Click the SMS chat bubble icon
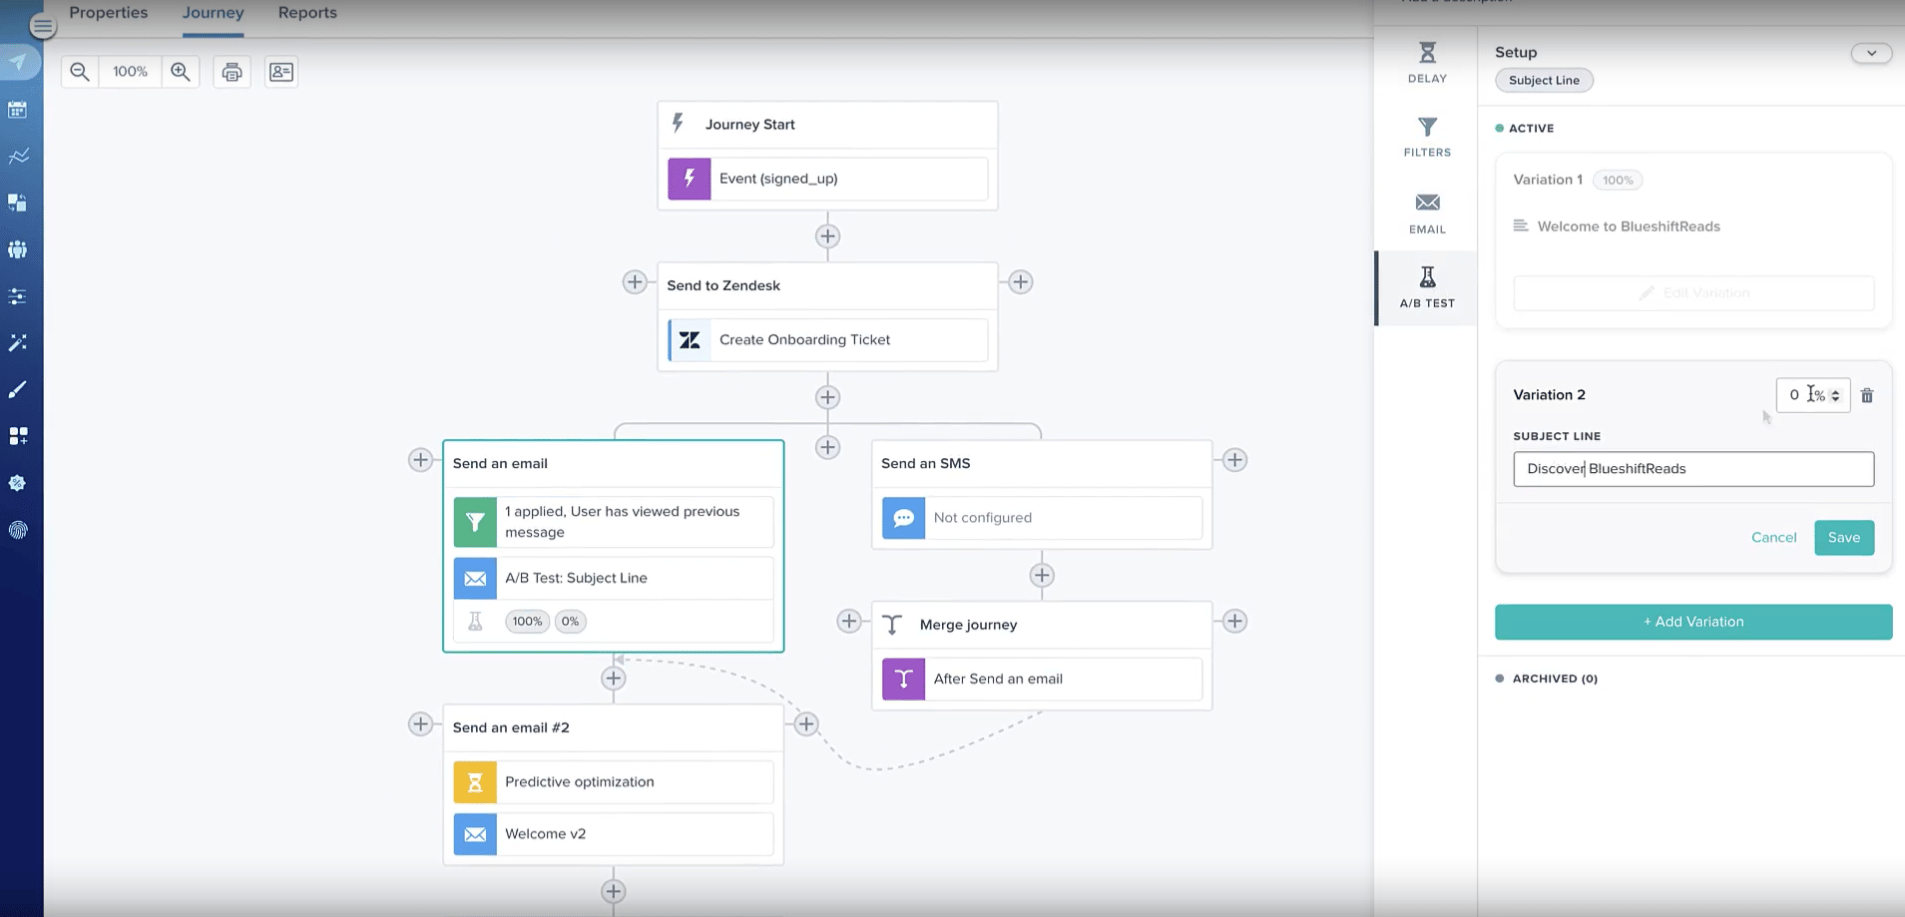This screenshot has width=1905, height=917. 903,518
